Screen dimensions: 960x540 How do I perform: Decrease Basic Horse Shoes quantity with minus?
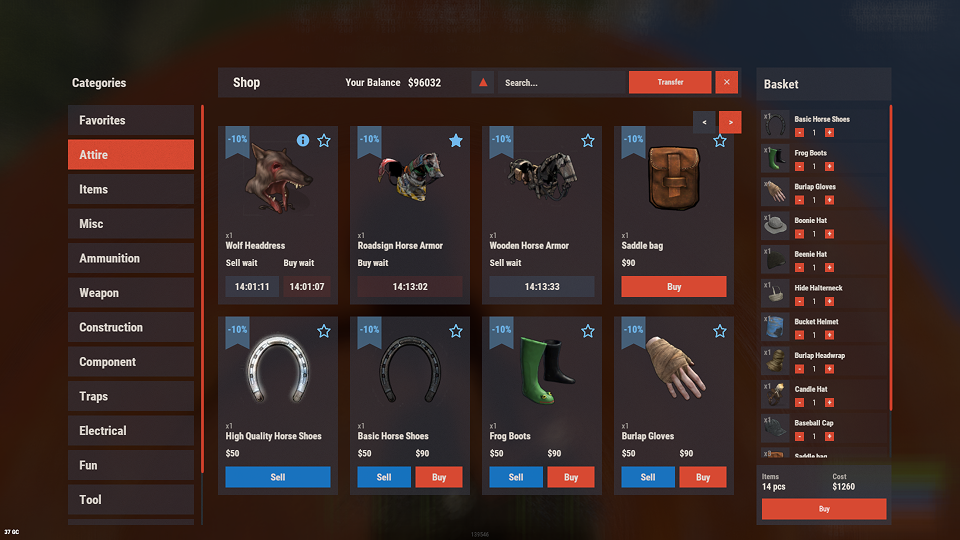[x=799, y=133]
